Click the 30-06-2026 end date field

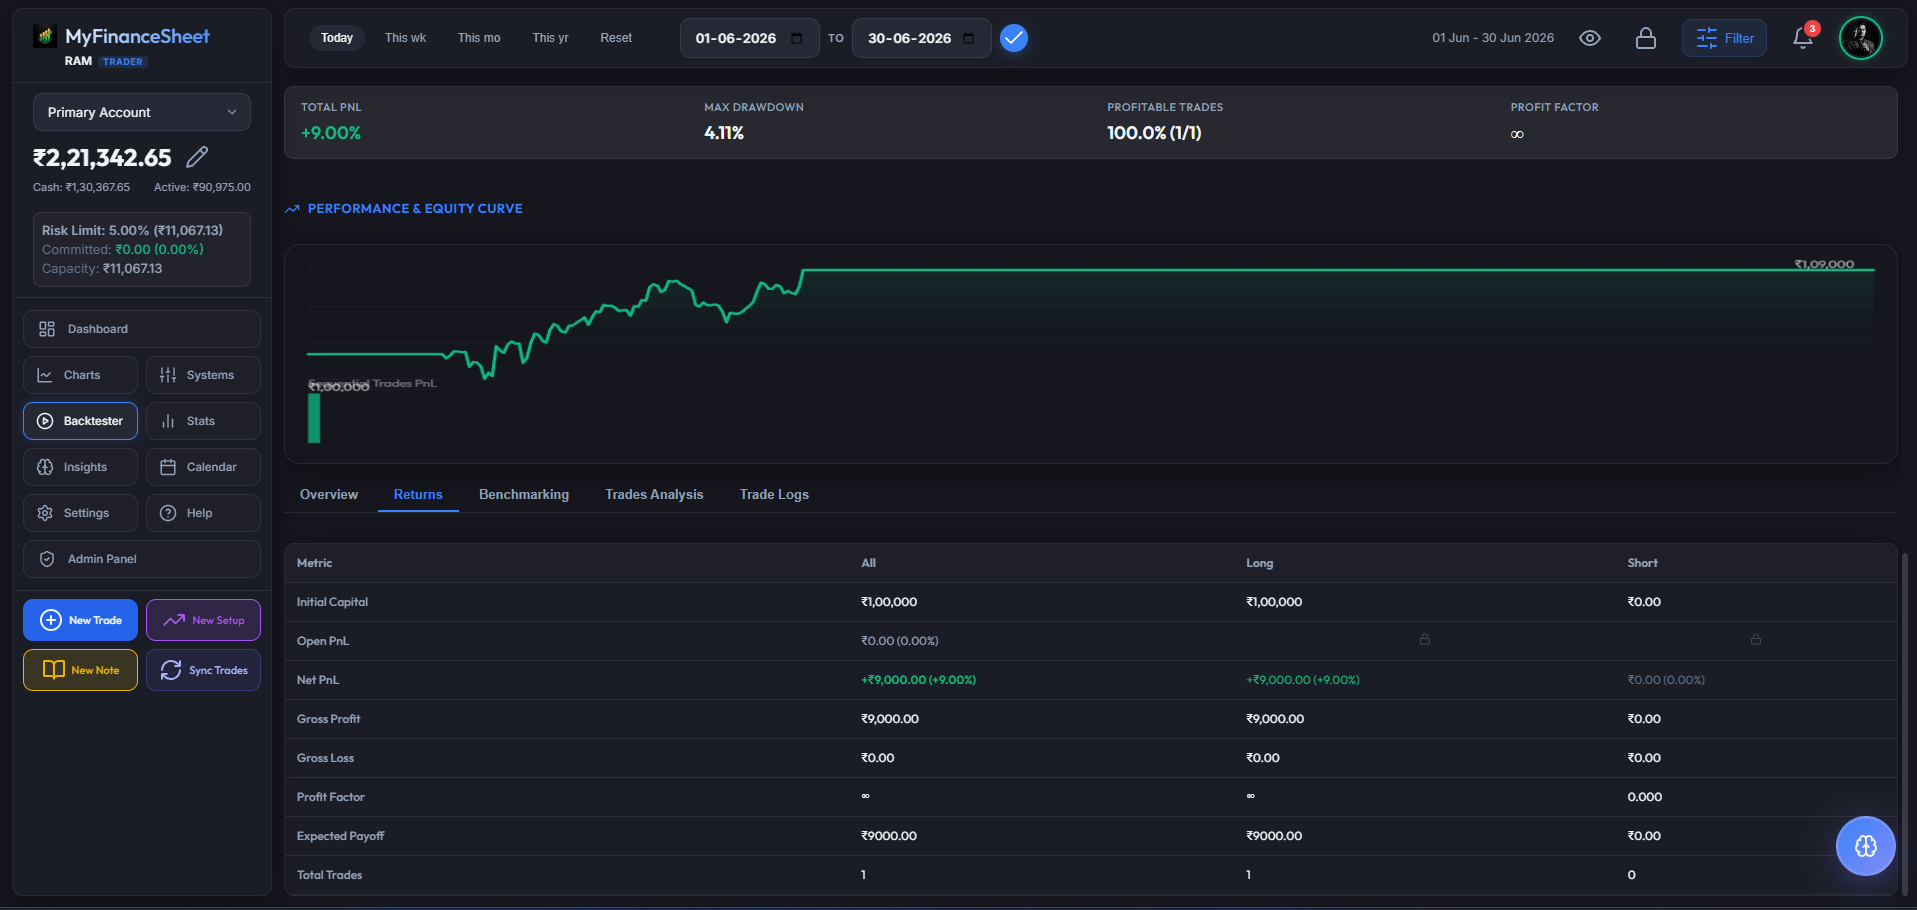921,38
